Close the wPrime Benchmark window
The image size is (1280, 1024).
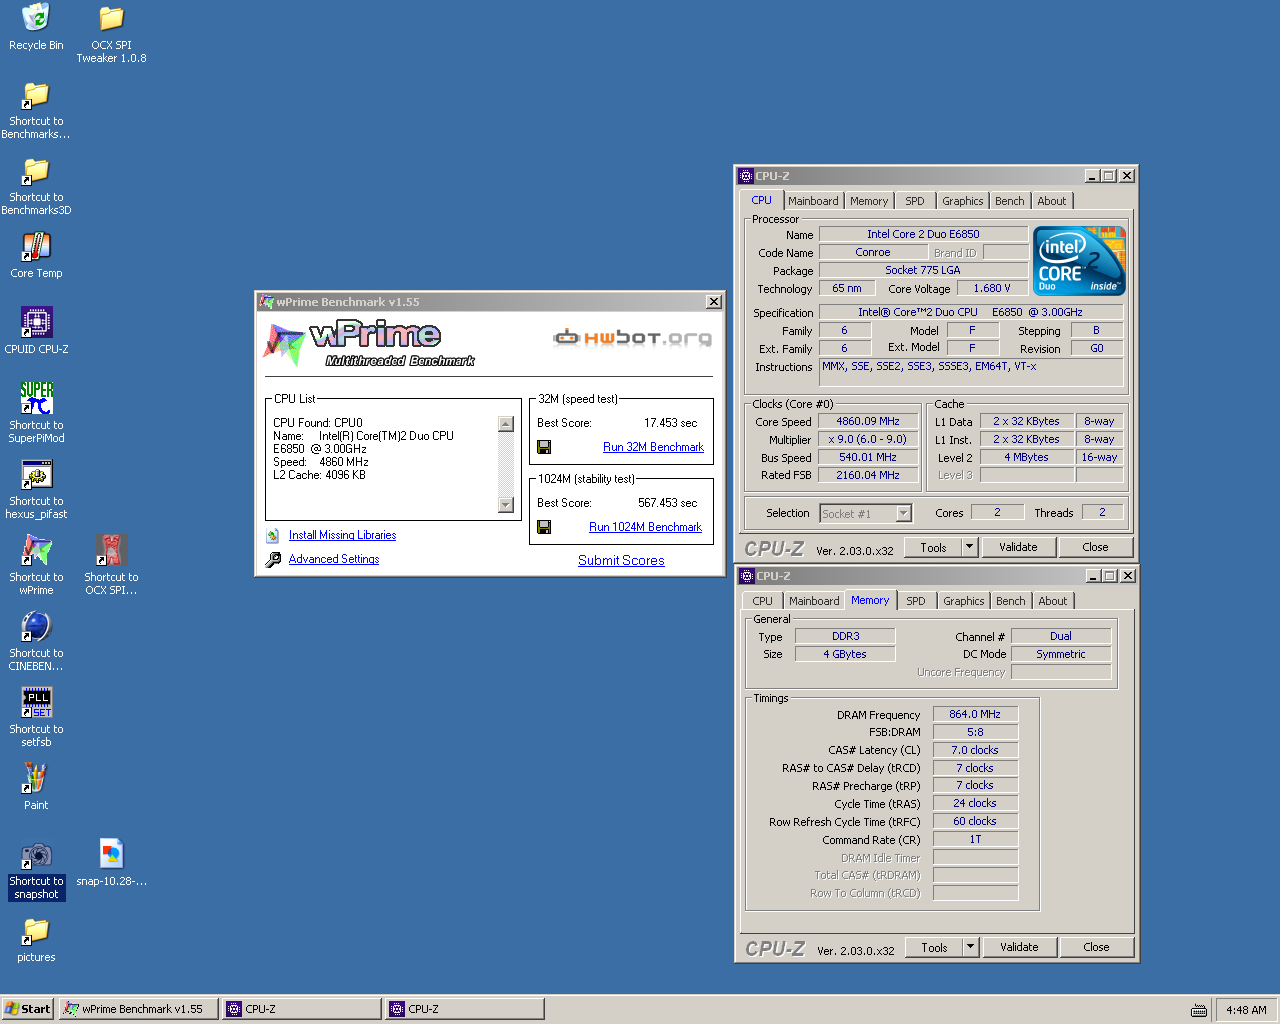pos(714,302)
